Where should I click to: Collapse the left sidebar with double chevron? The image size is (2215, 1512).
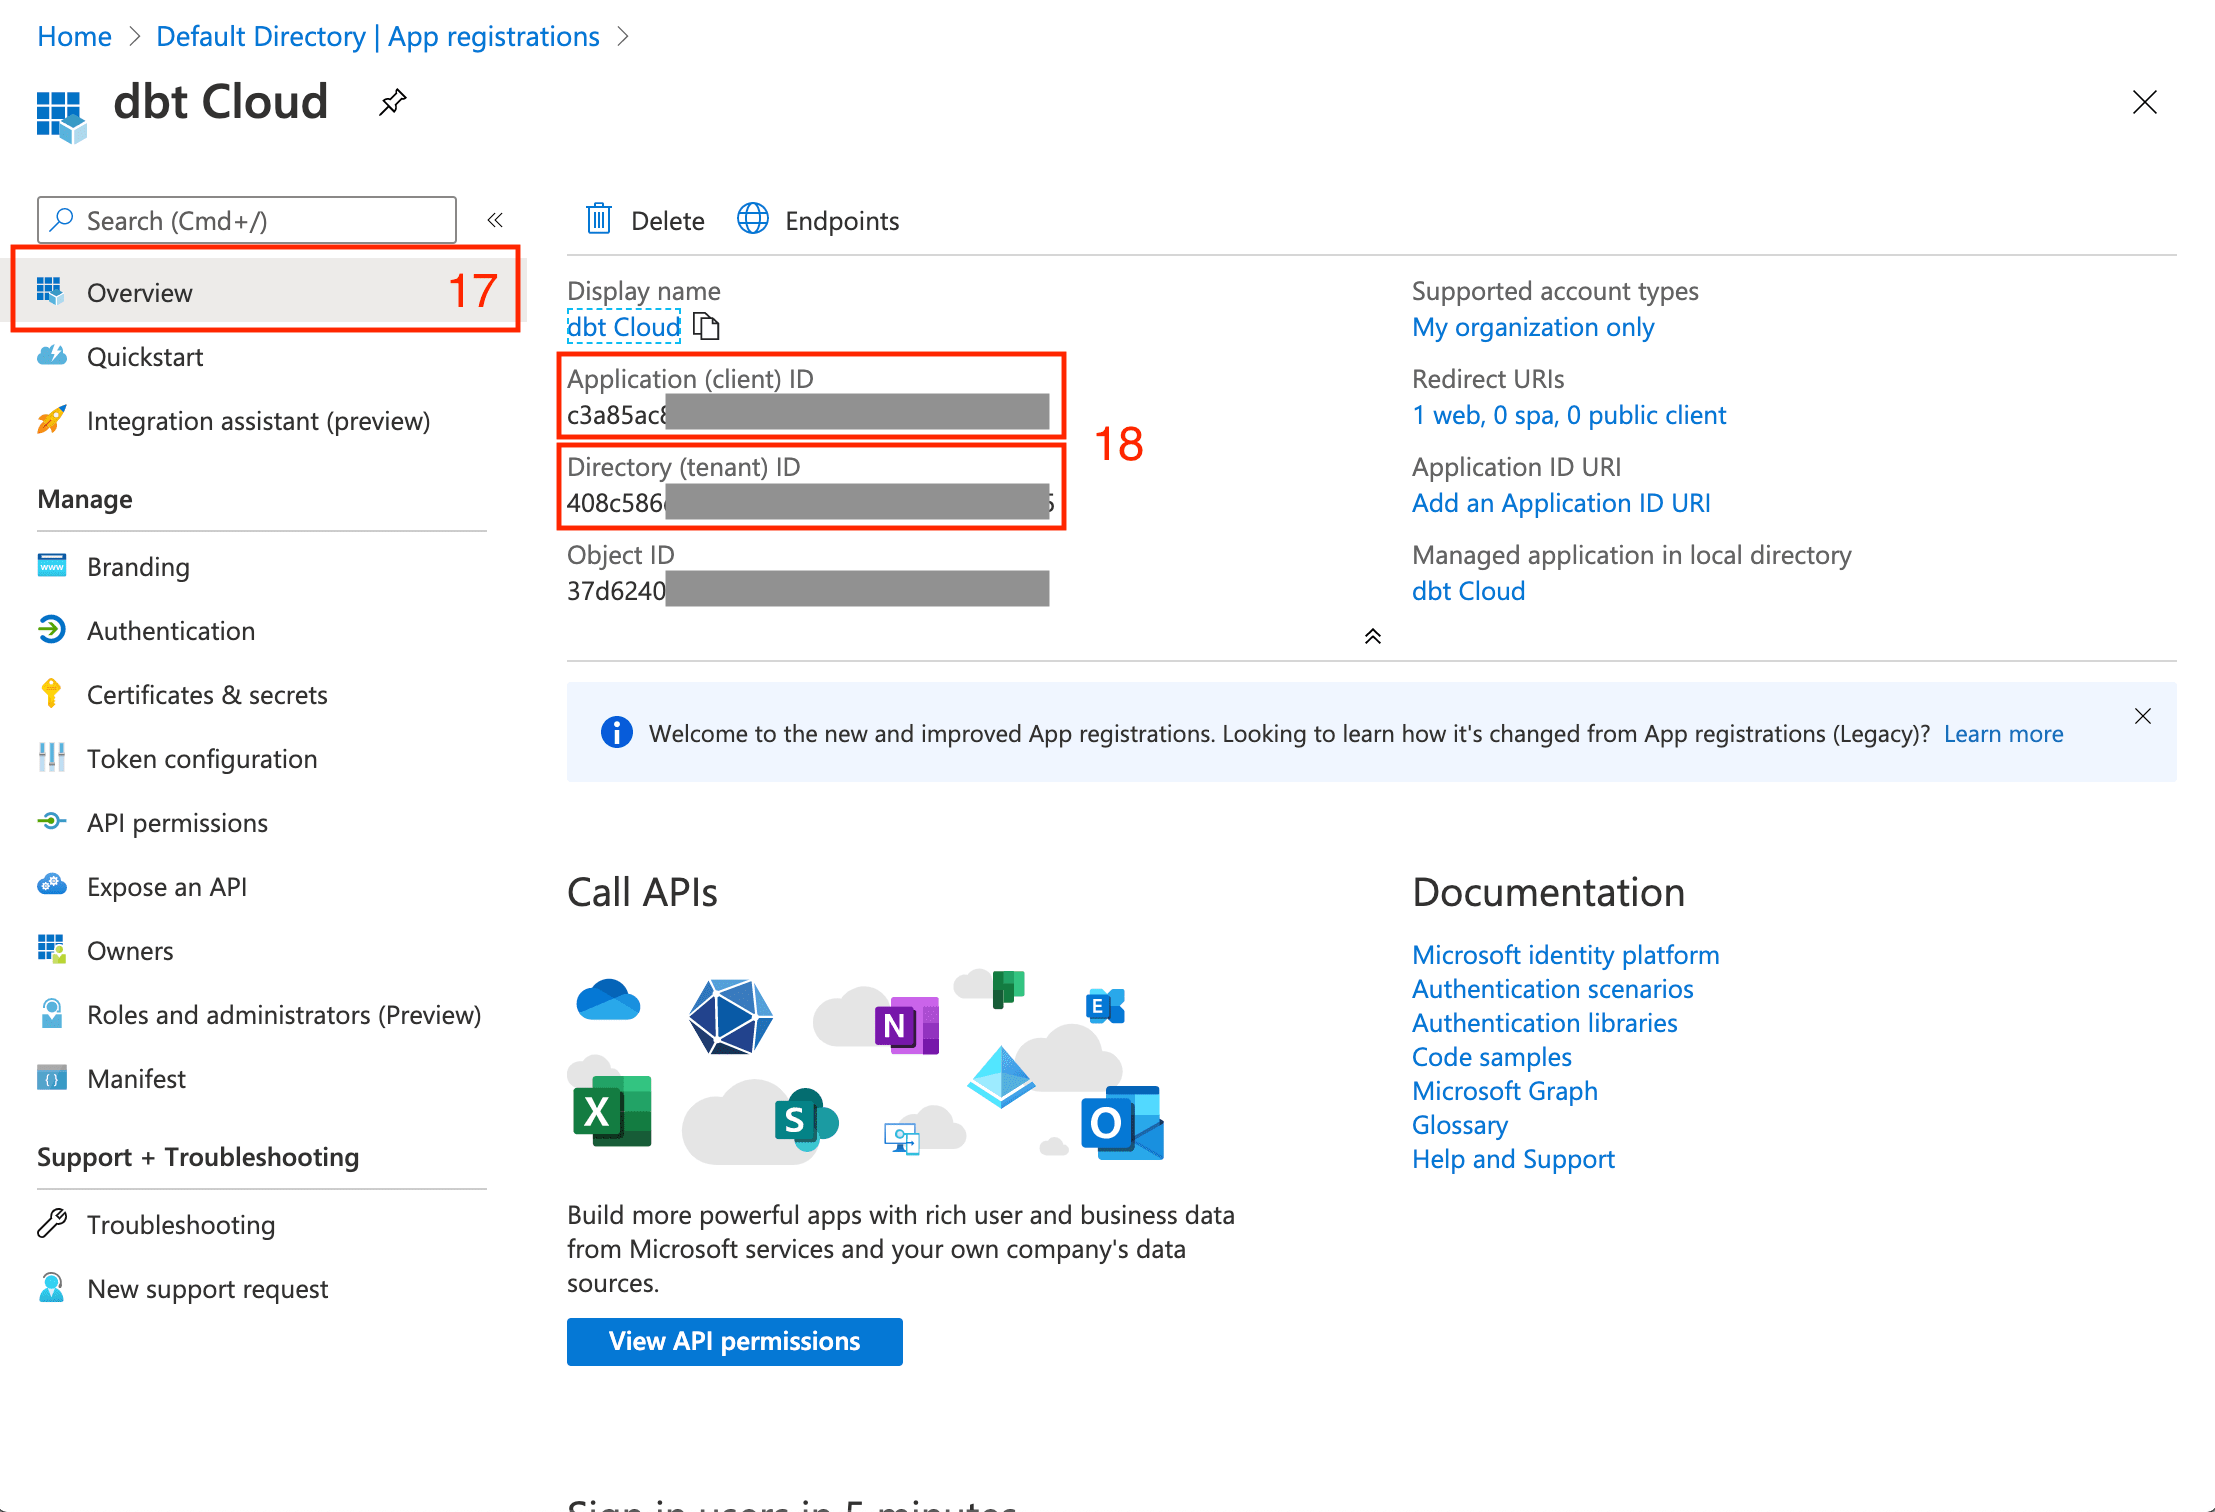(495, 220)
